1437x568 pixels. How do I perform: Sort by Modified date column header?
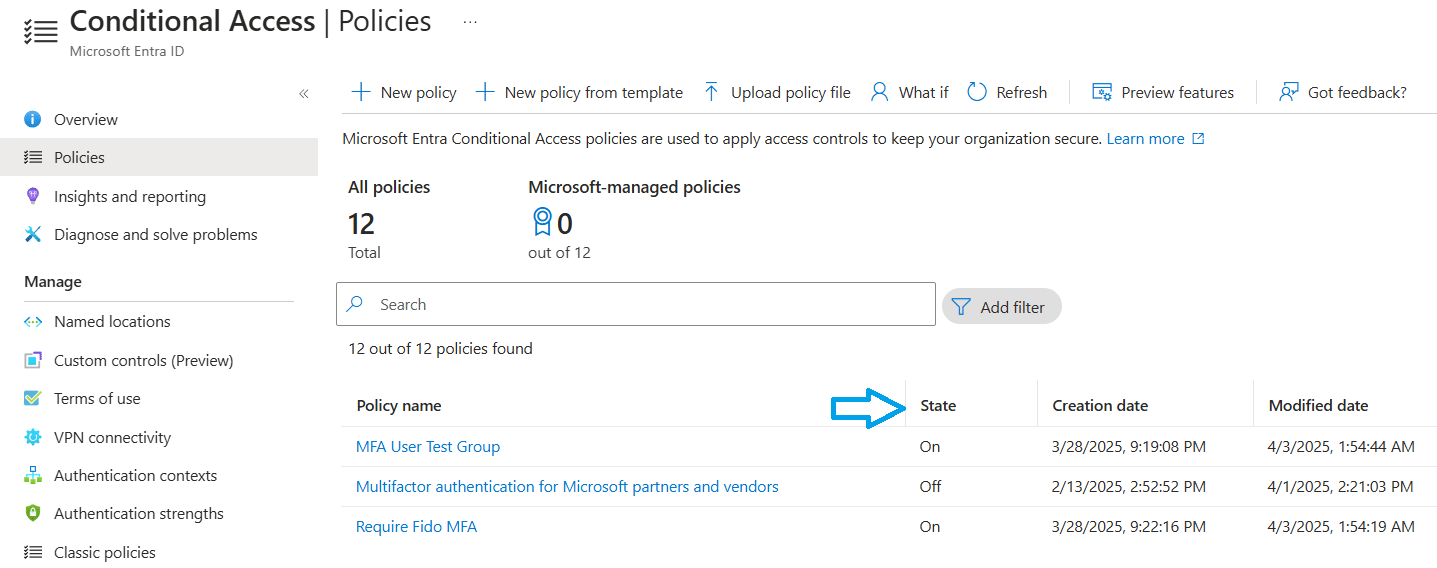(x=1318, y=405)
